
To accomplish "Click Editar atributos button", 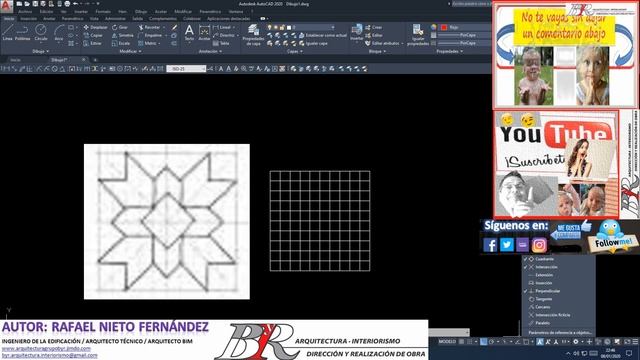I will coord(385,43).
